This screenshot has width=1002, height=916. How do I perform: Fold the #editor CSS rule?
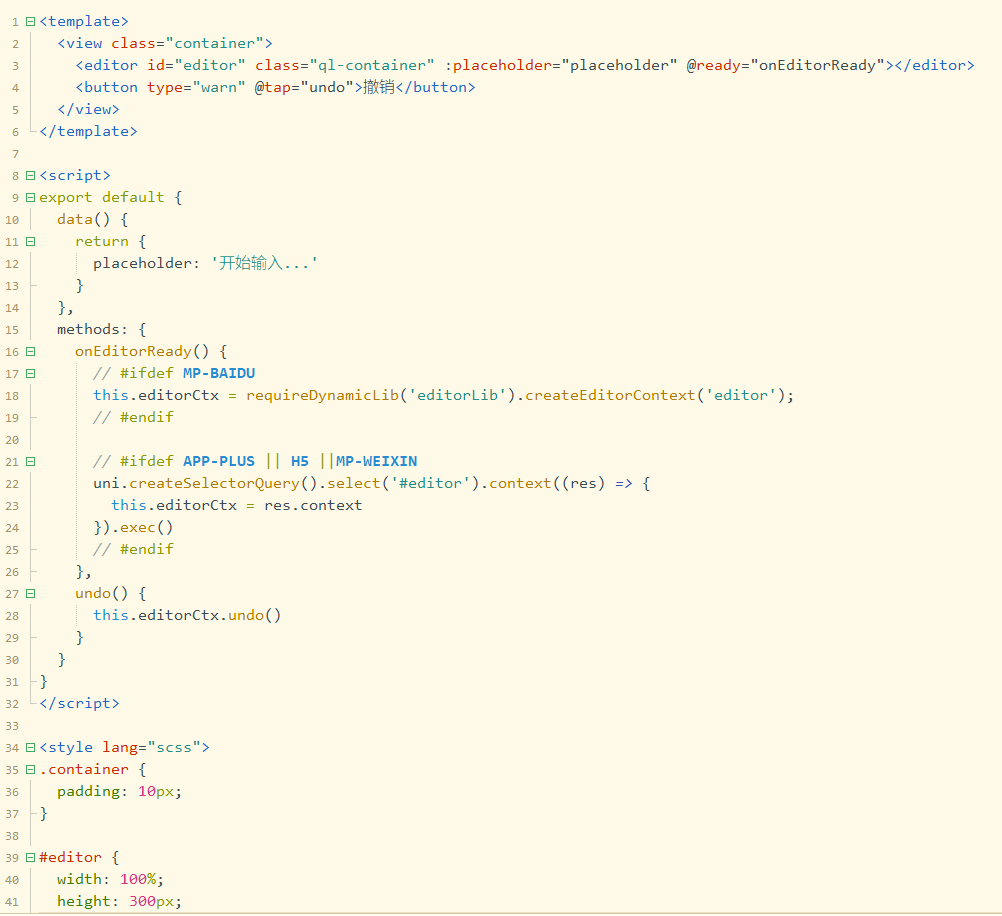coord(30,857)
